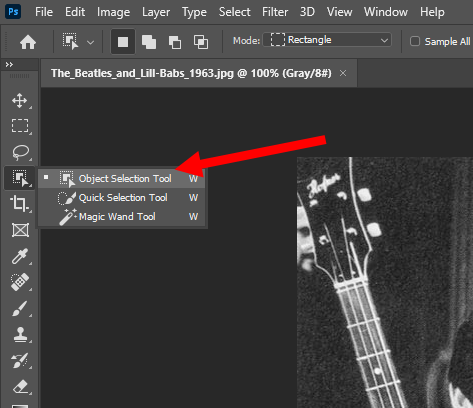This screenshot has width=473, height=408.
Task: Select the Move tool
Action: click(20, 100)
